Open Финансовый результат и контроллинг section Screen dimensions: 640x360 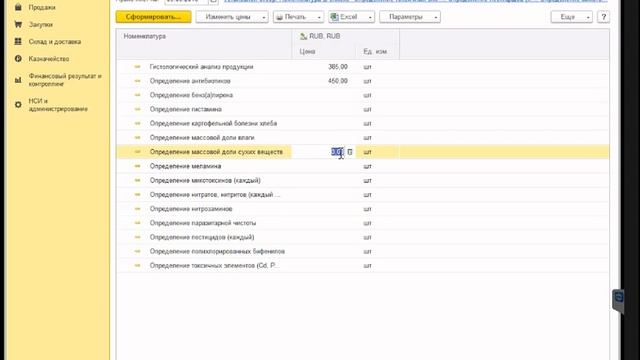[x=65, y=80]
